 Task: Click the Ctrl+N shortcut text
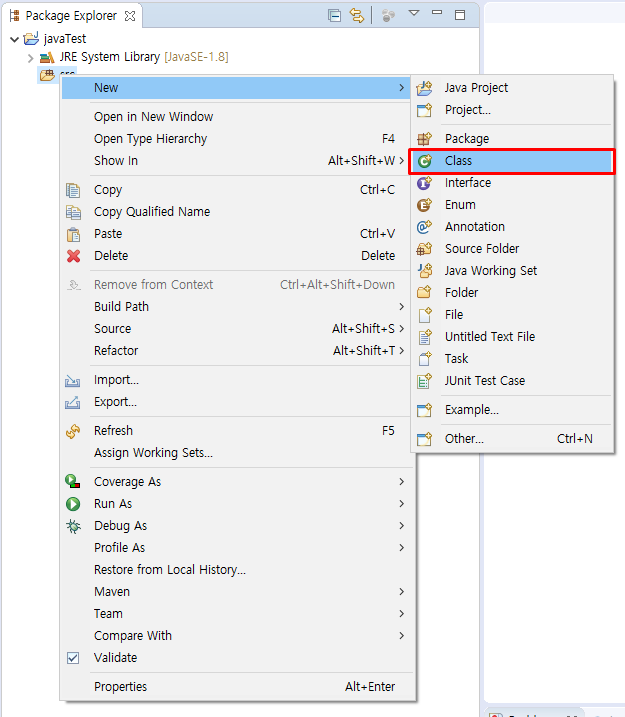pyautogui.click(x=574, y=439)
